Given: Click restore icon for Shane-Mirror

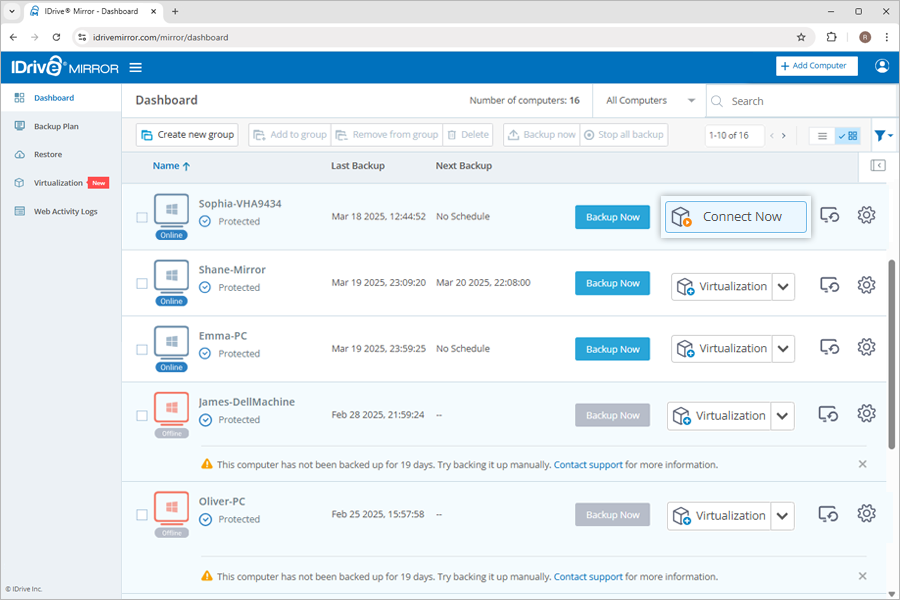Looking at the screenshot, I should (x=829, y=285).
